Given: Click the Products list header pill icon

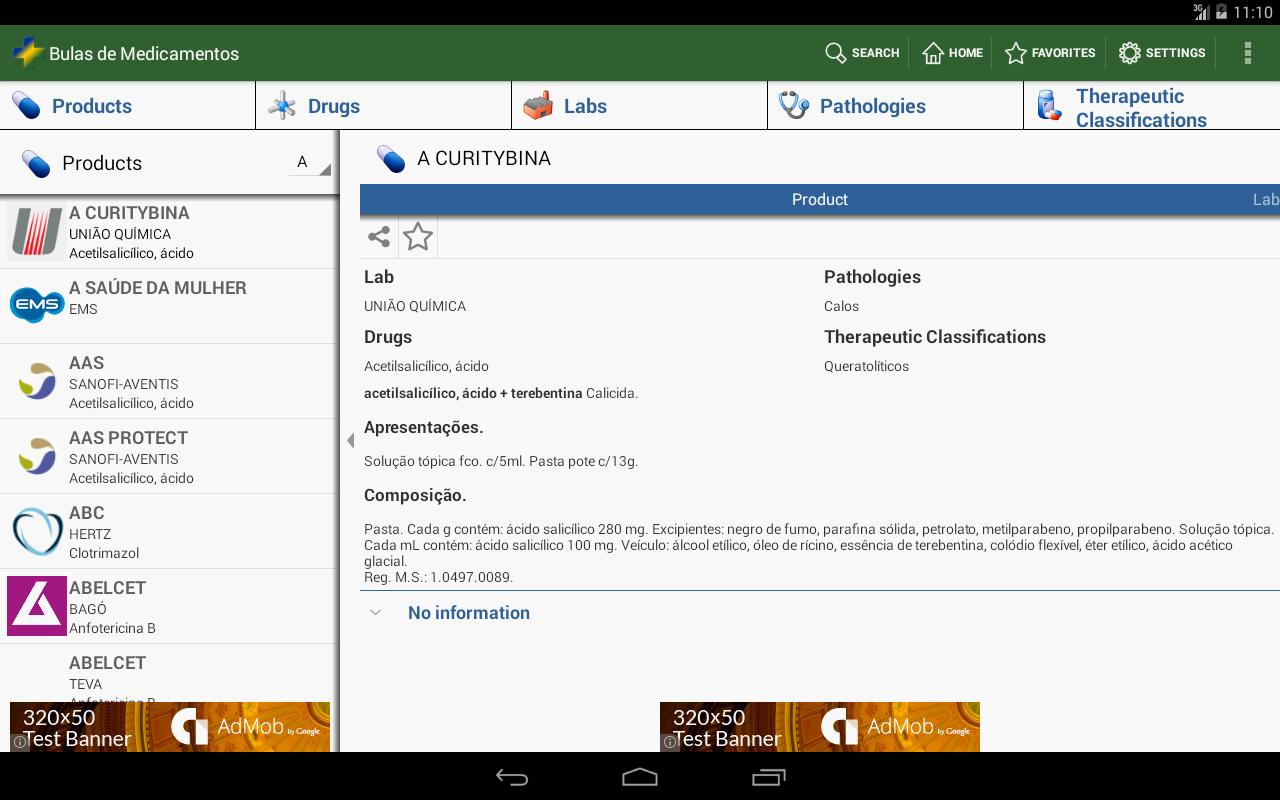Looking at the screenshot, I should point(36,163).
